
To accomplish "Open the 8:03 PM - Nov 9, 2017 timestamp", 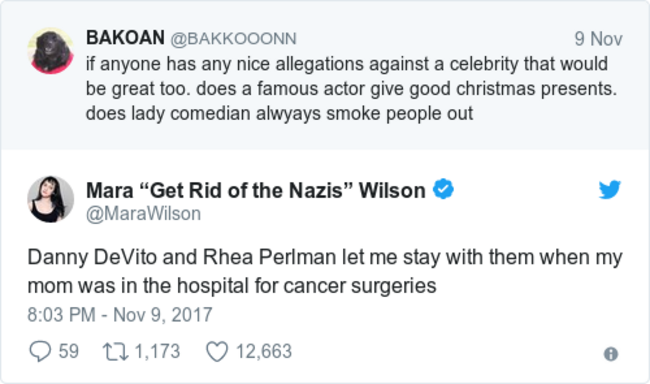I will click(120, 315).
